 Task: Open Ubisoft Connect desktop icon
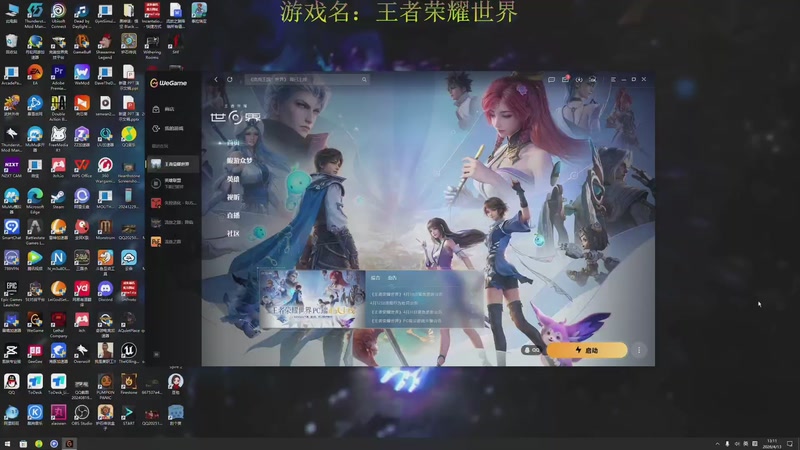[x=58, y=14]
